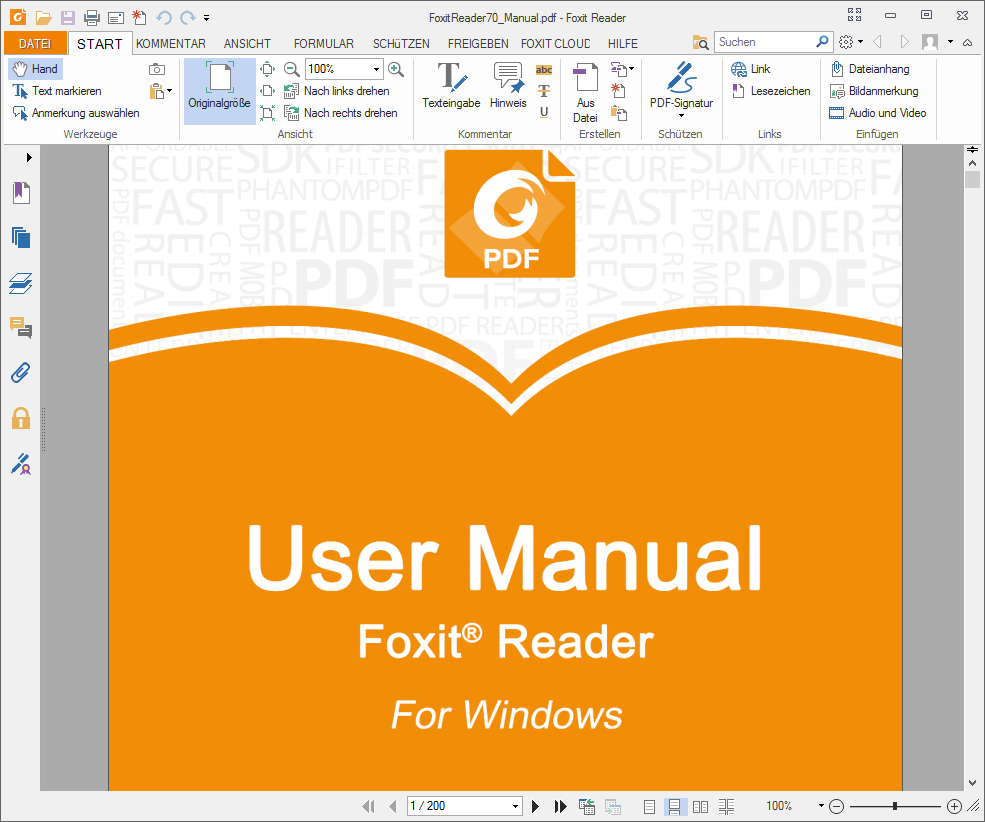Viewport: 985px width, 822px height.
Task: Open the user account dropdown arrow
Action: pos(950,42)
